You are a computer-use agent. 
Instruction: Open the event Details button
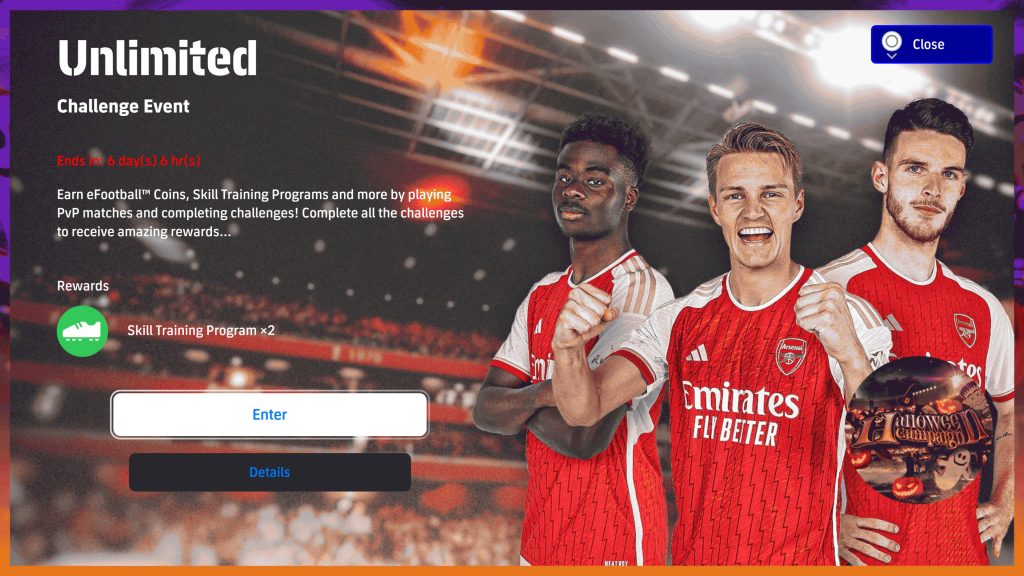point(270,472)
